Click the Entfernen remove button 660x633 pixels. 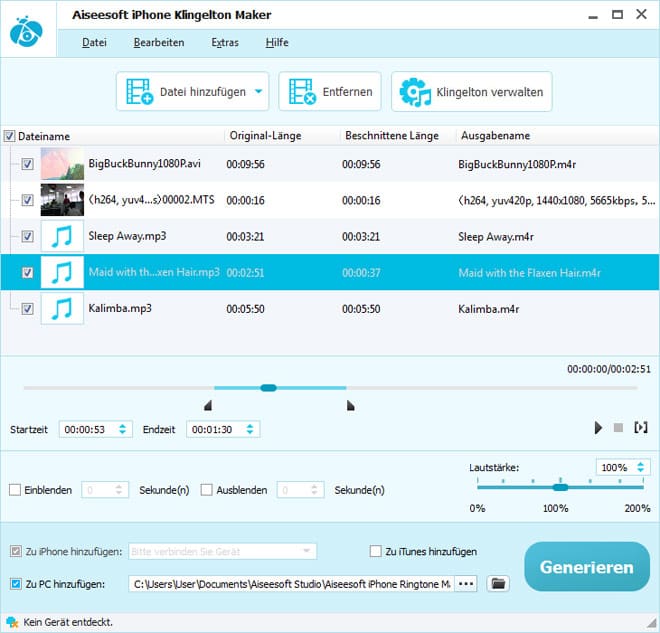pos(331,93)
